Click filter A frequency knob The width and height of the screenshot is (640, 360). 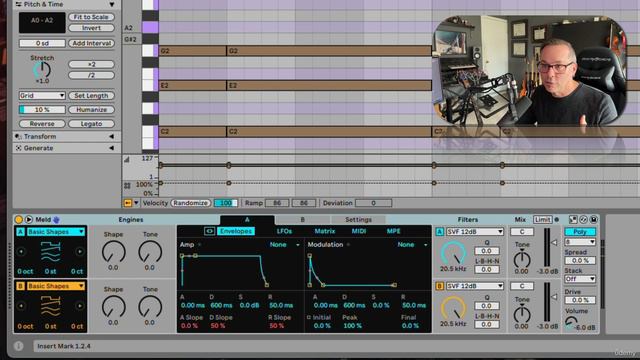[453, 253]
